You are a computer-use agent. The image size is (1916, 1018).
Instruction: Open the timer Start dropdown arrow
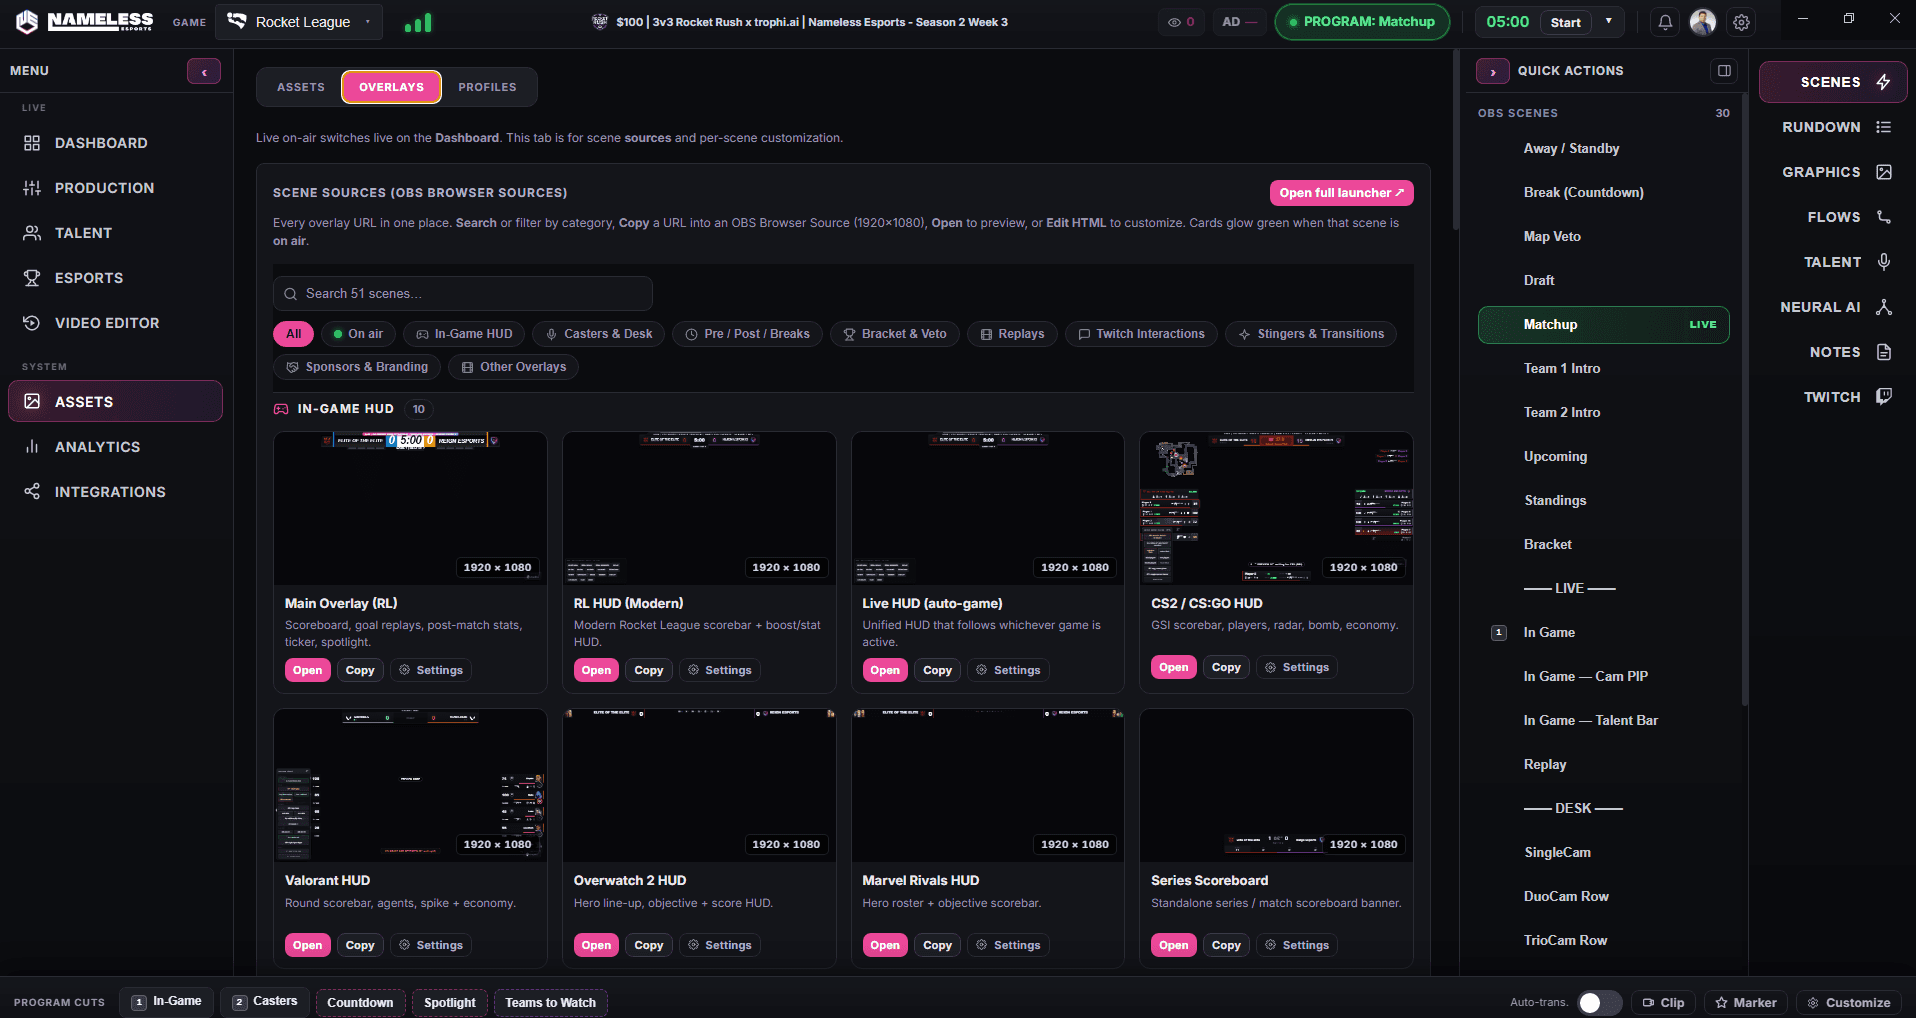click(x=1608, y=22)
